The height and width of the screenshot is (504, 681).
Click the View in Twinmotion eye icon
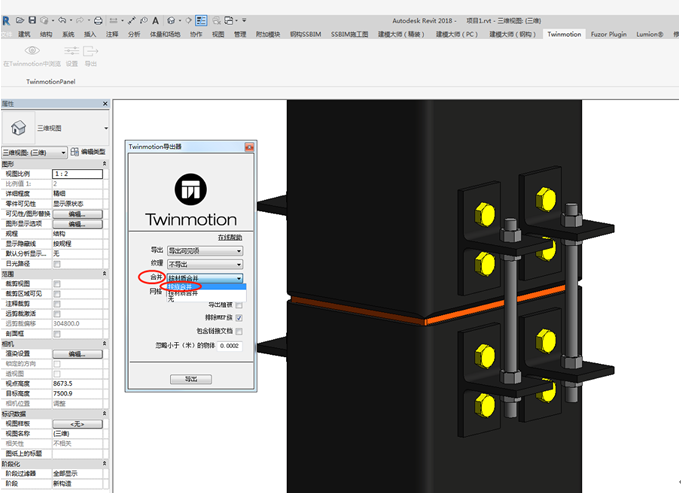(32, 51)
